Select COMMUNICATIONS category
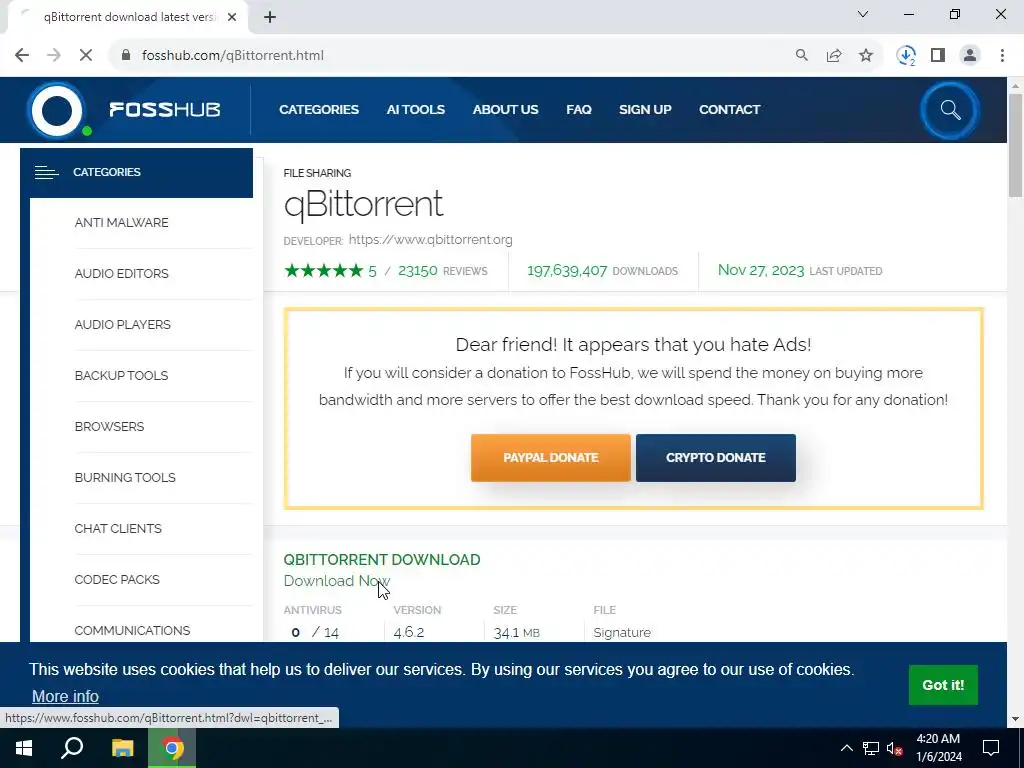This screenshot has height=768, width=1024. pos(132,630)
